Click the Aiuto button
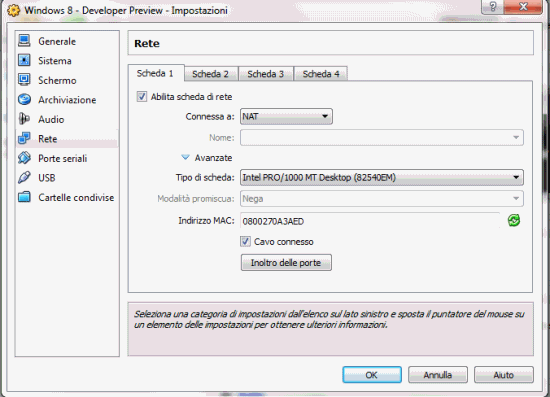The image size is (550, 397). [x=504, y=375]
